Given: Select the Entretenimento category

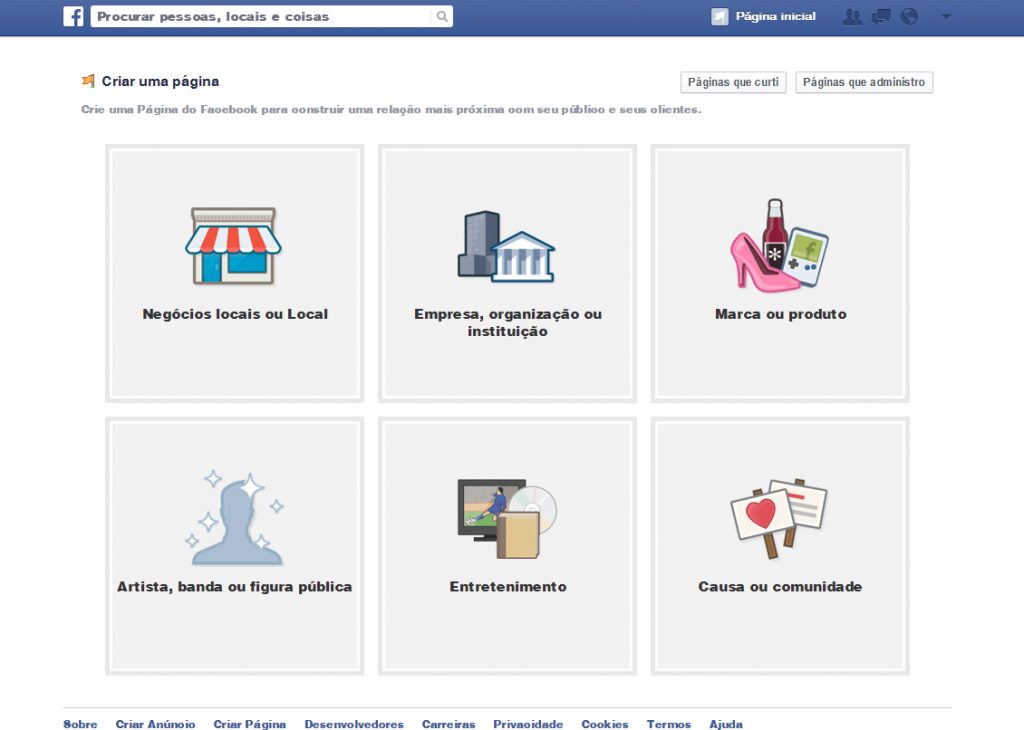Looking at the screenshot, I should [x=506, y=545].
